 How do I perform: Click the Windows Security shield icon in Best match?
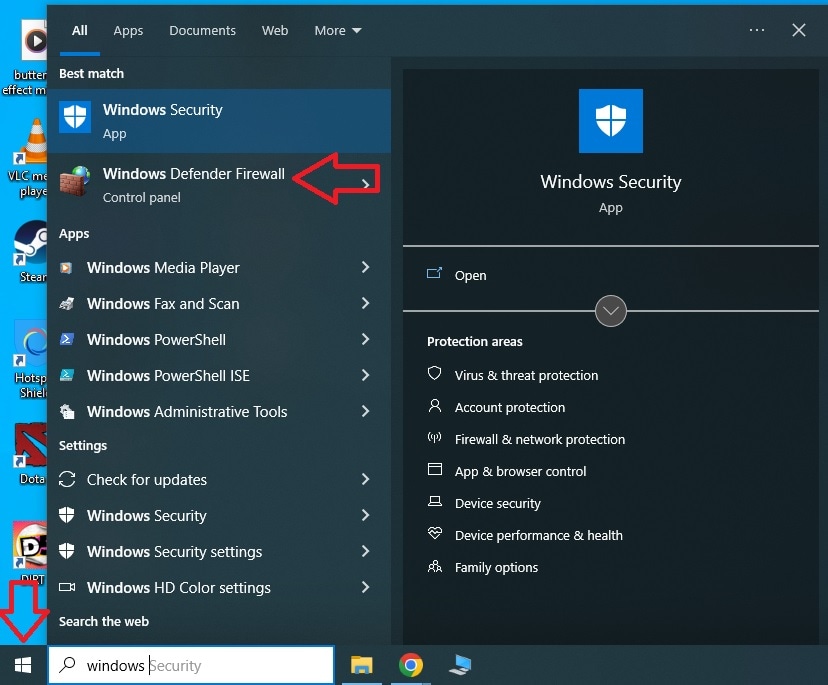tap(74, 117)
